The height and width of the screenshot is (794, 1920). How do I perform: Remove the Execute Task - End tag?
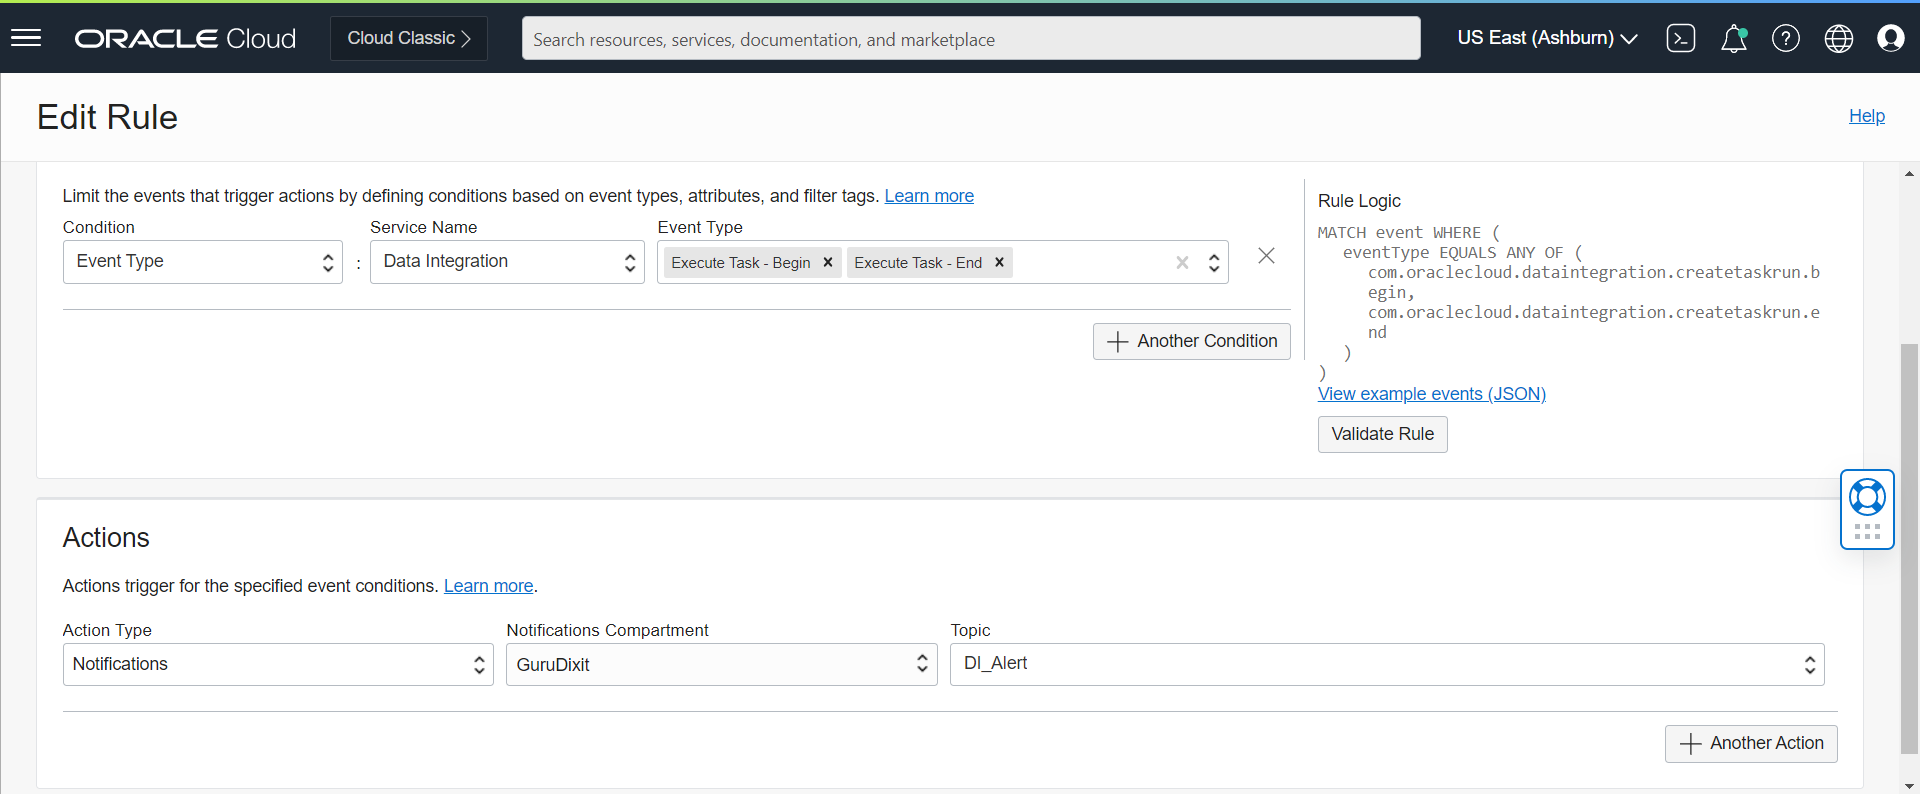click(999, 262)
